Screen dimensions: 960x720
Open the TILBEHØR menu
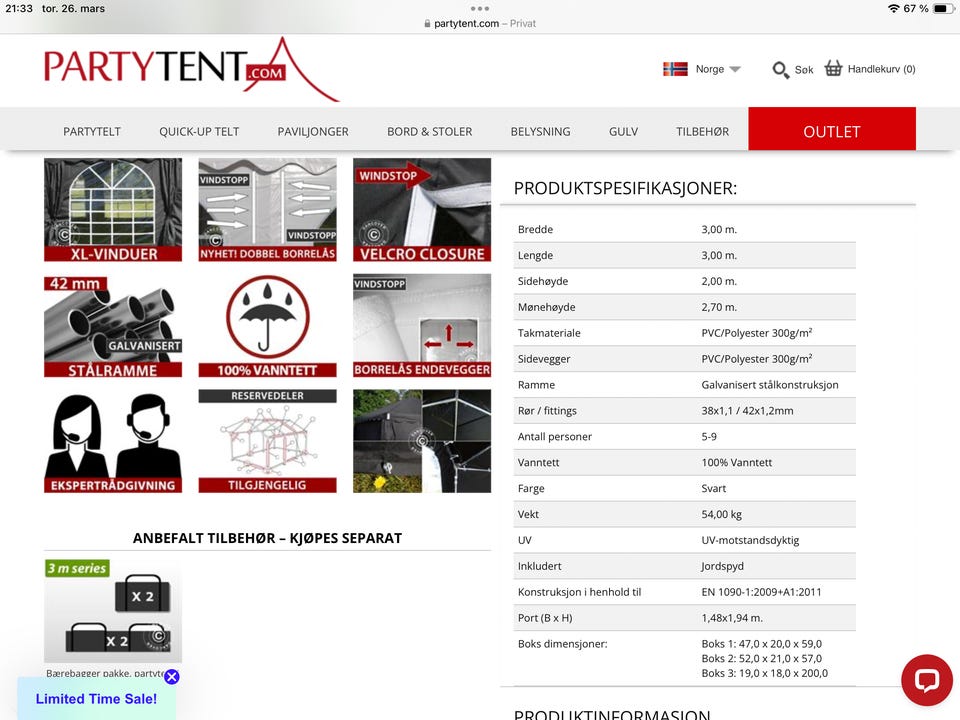coord(702,132)
